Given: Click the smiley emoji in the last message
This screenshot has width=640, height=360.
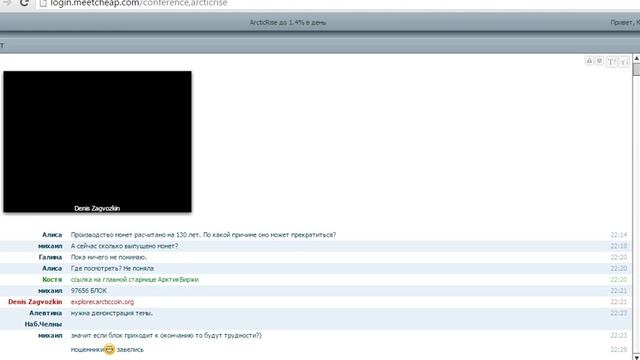Looking at the screenshot, I should pos(109,349).
